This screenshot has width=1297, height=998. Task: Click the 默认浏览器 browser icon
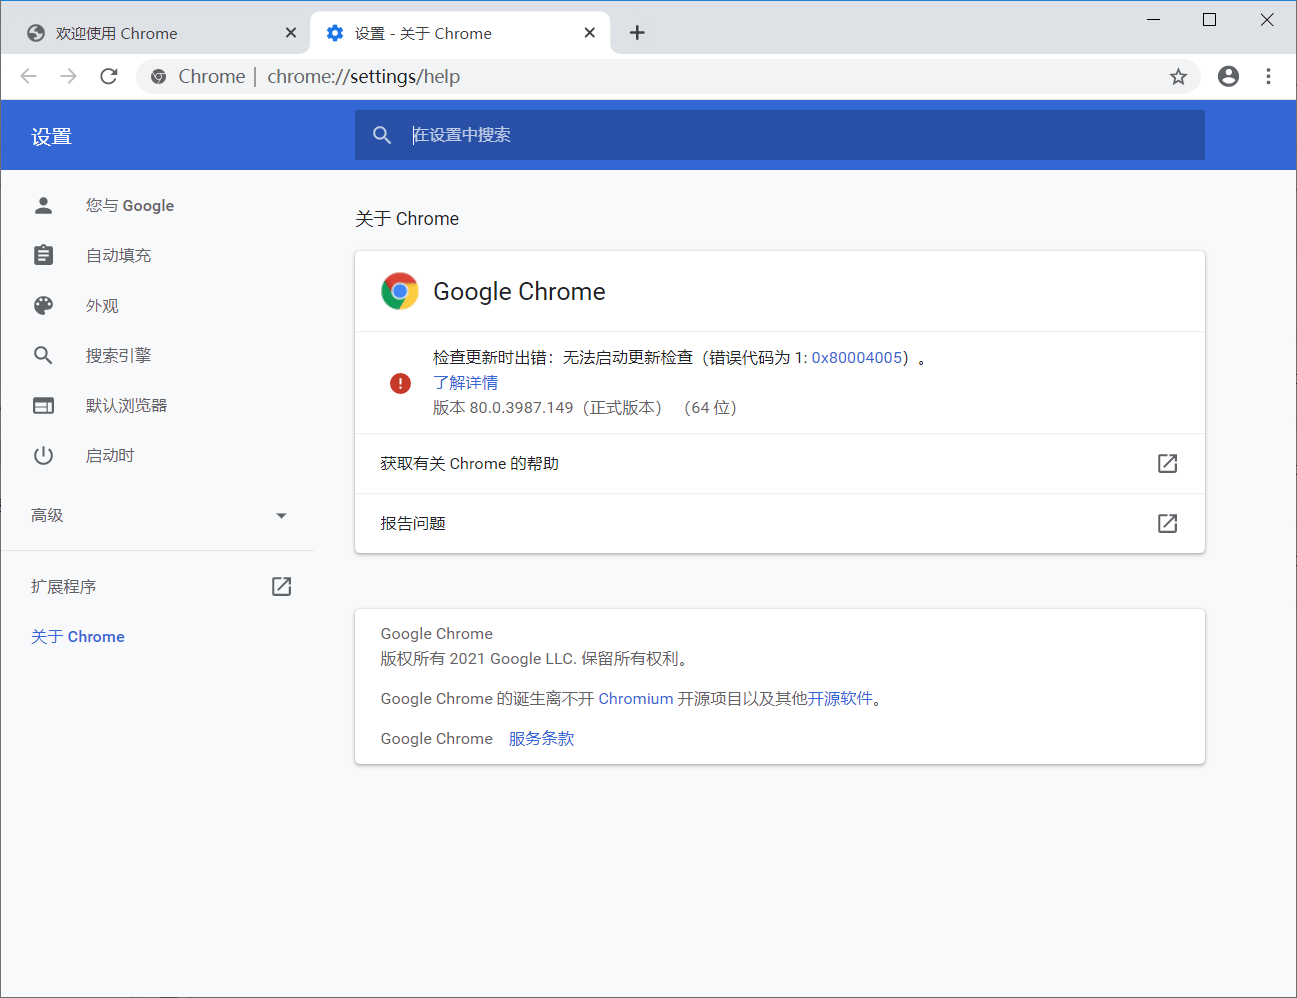[43, 405]
